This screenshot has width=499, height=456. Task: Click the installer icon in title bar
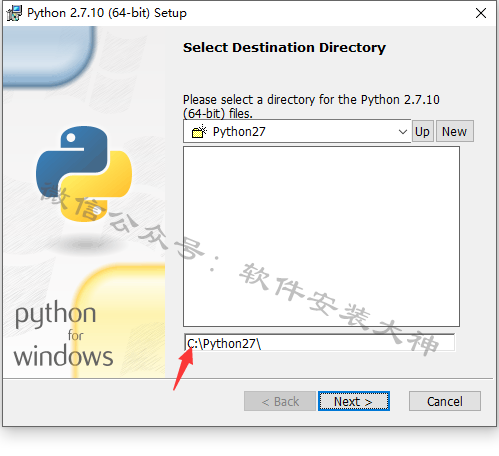(x=14, y=13)
